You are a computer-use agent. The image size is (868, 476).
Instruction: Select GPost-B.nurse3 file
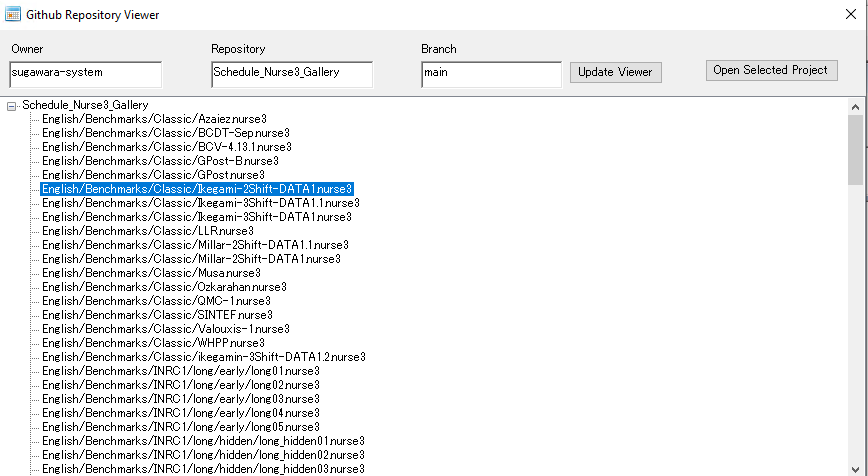pos(161,161)
